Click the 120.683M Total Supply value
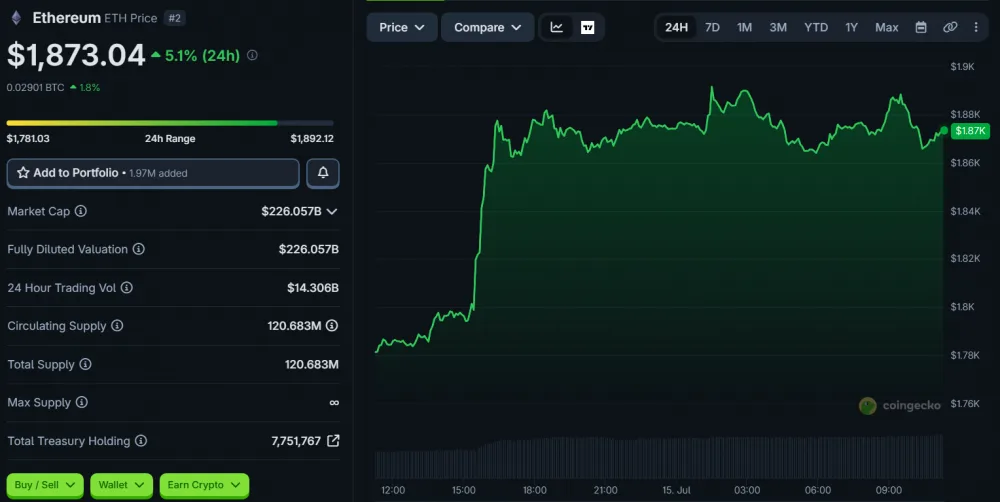Screen dimensions: 1000x502 click(311, 364)
